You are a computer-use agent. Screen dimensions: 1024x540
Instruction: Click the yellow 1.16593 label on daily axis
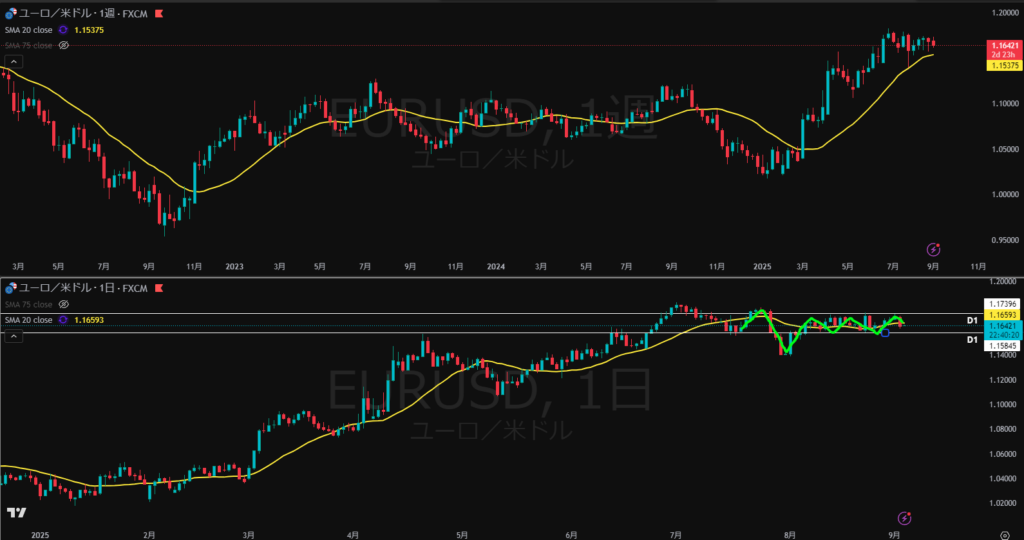click(1002, 315)
